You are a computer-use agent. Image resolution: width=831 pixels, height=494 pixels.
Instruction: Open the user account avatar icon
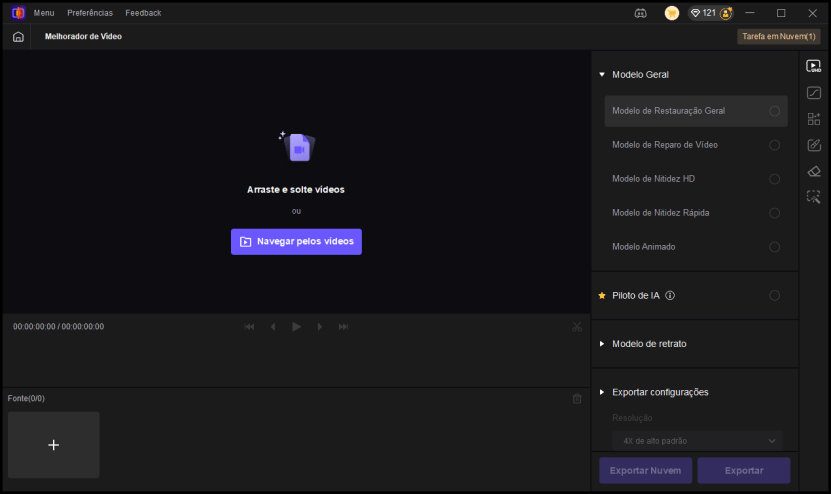(x=726, y=13)
